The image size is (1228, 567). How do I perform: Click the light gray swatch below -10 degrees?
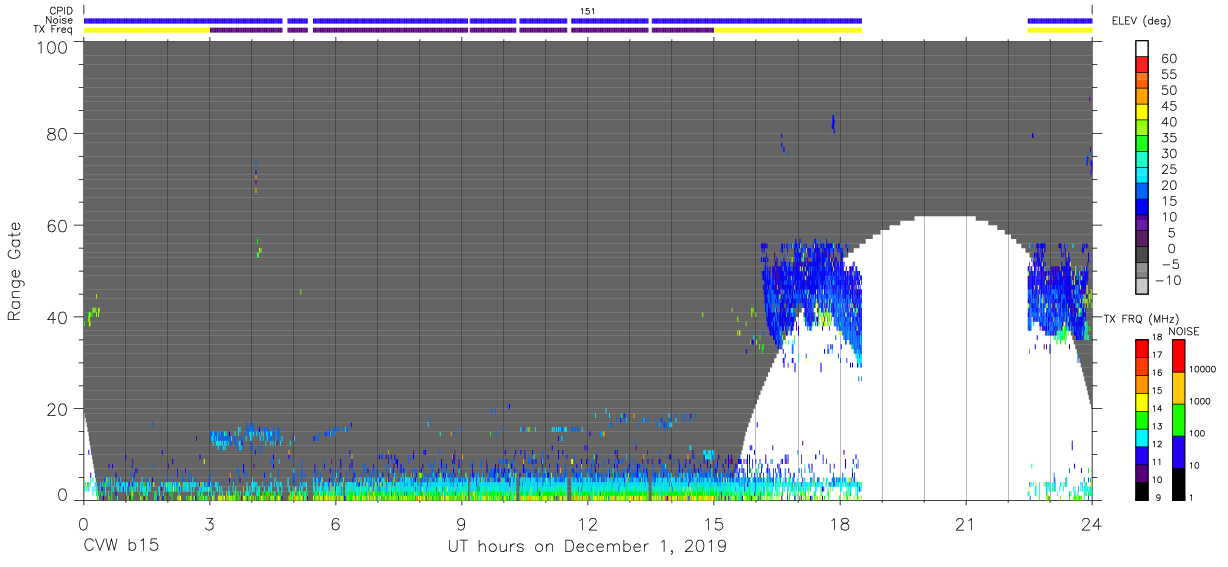coord(1142,287)
